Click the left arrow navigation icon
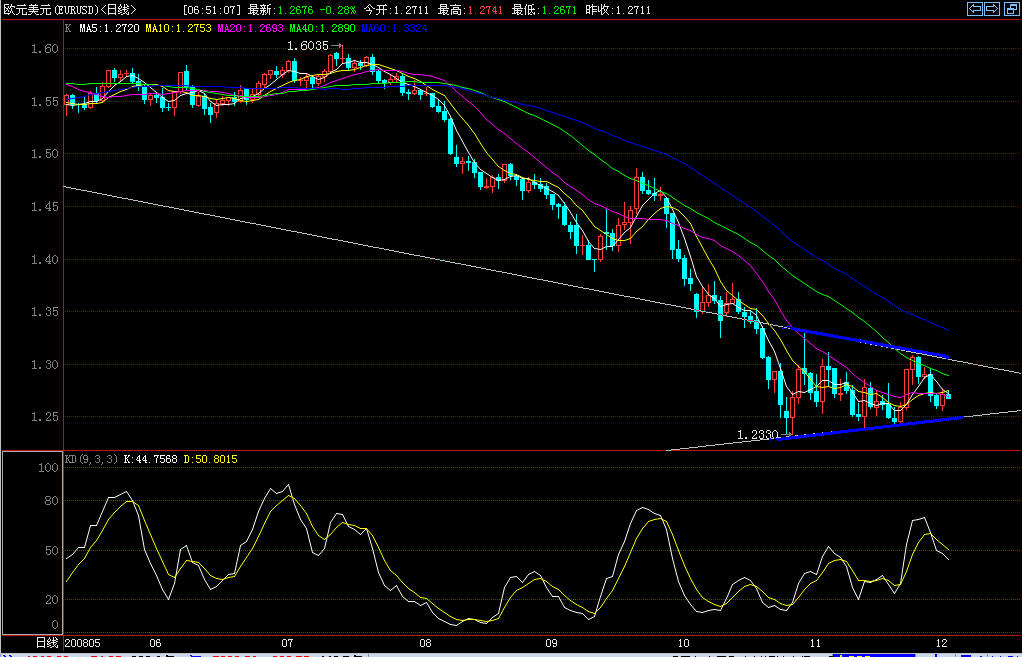The width and height of the screenshot is (1022, 657). pyautogui.click(x=975, y=8)
